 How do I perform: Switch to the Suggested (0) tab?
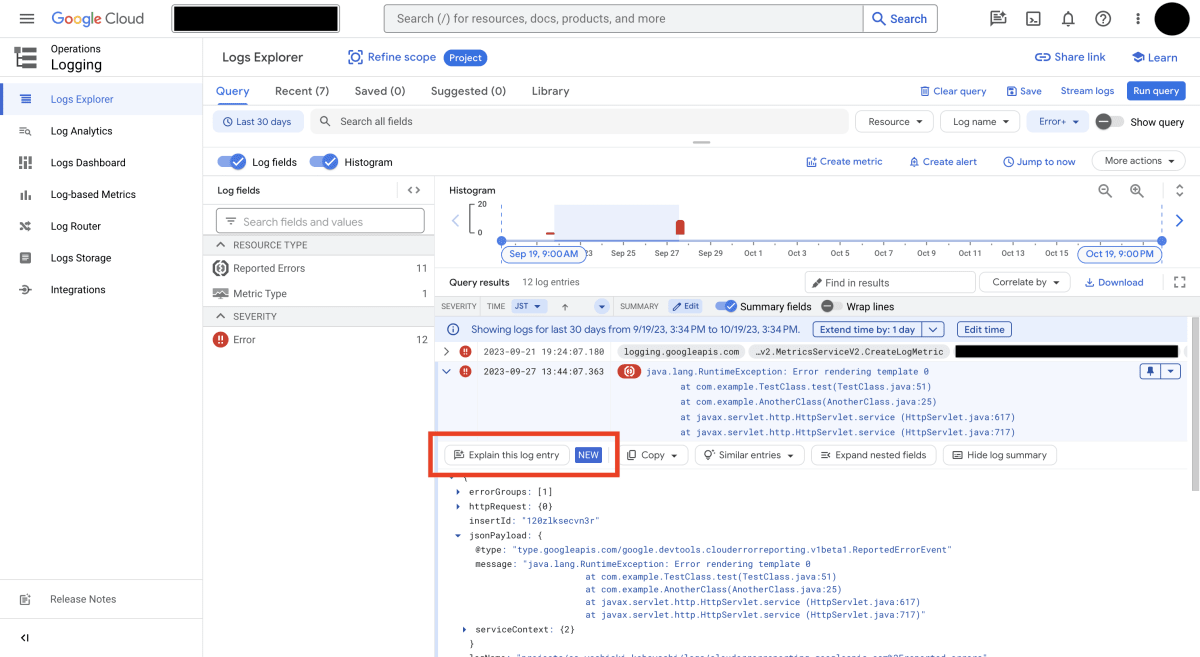click(468, 91)
